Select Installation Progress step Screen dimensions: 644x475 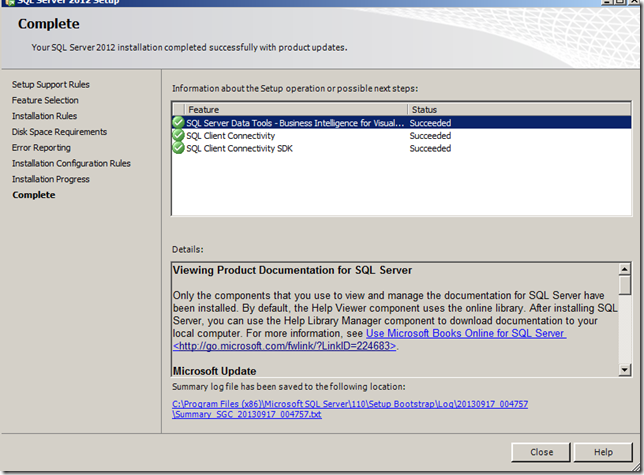click(51, 179)
